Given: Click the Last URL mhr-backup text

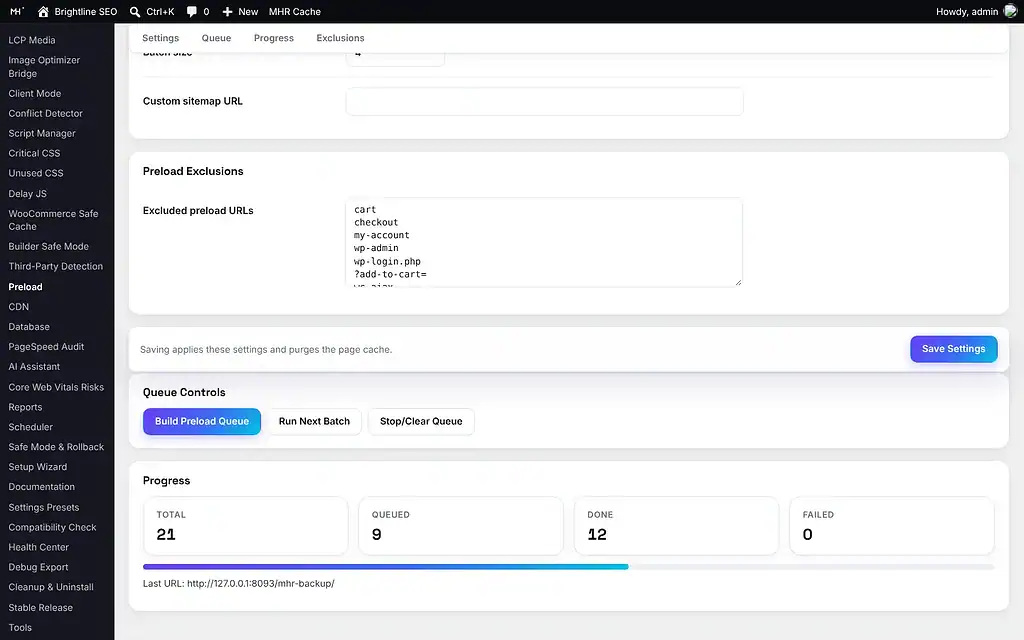Looking at the screenshot, I should point(238,583).
